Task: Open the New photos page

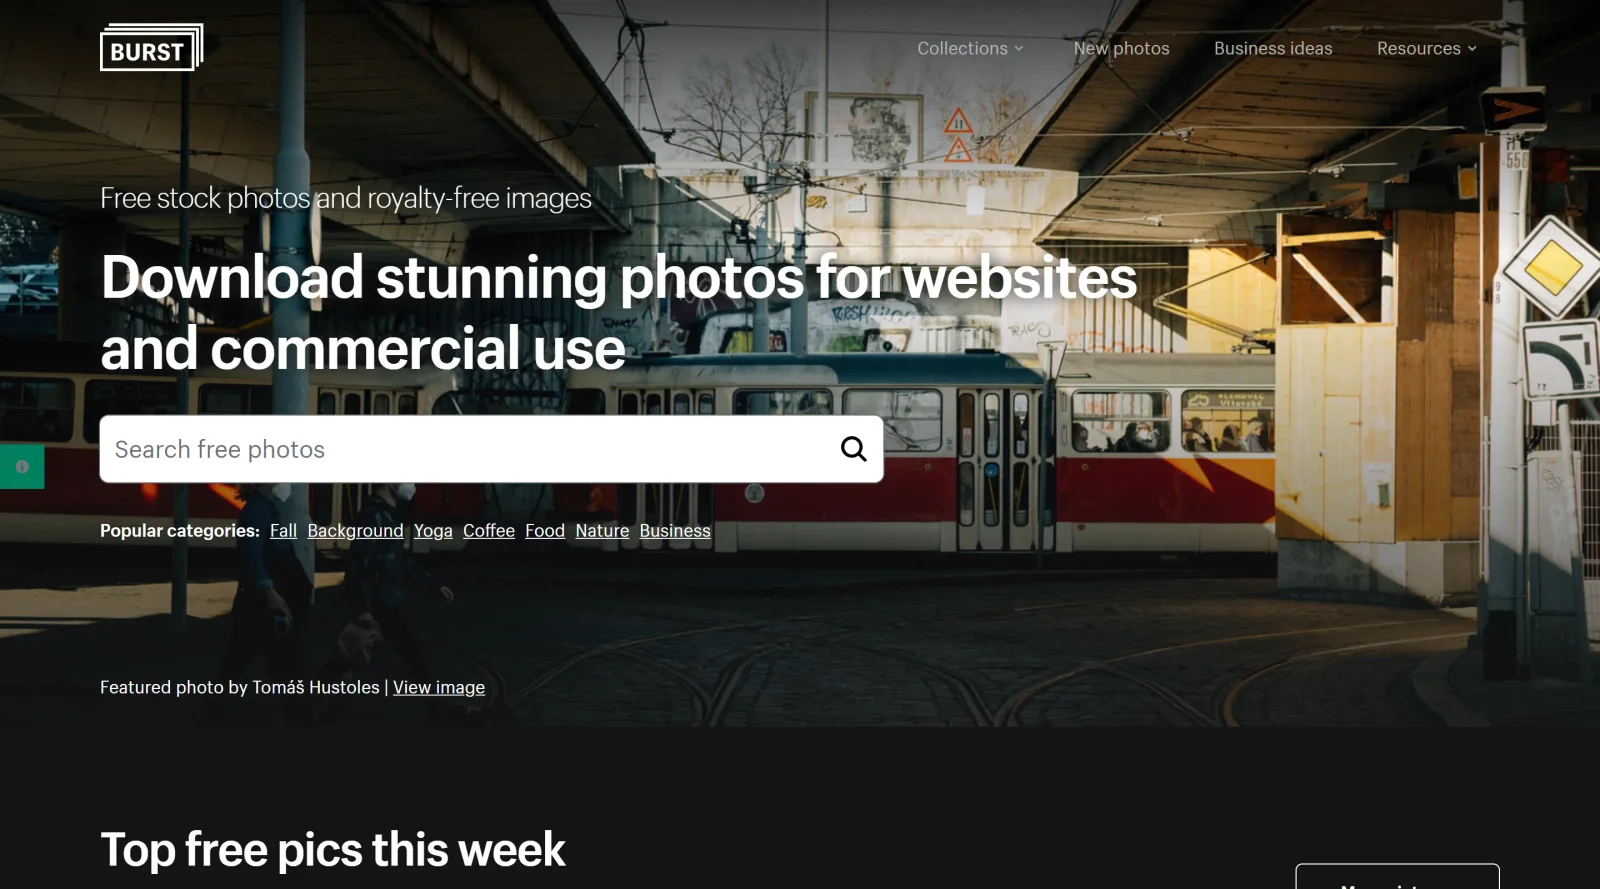Action: [1121, 48]
